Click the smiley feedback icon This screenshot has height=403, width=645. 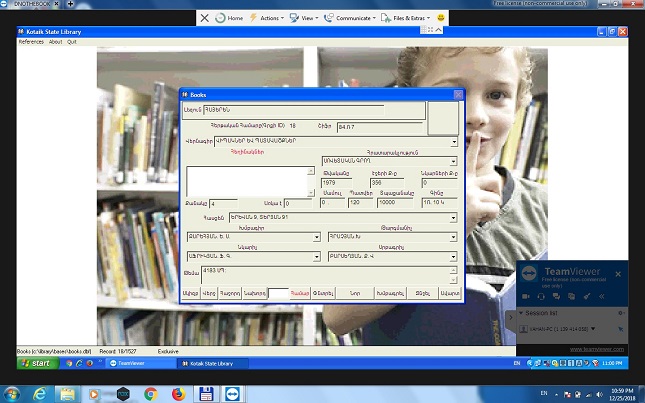pyautogui.click(x=441, y=18)
